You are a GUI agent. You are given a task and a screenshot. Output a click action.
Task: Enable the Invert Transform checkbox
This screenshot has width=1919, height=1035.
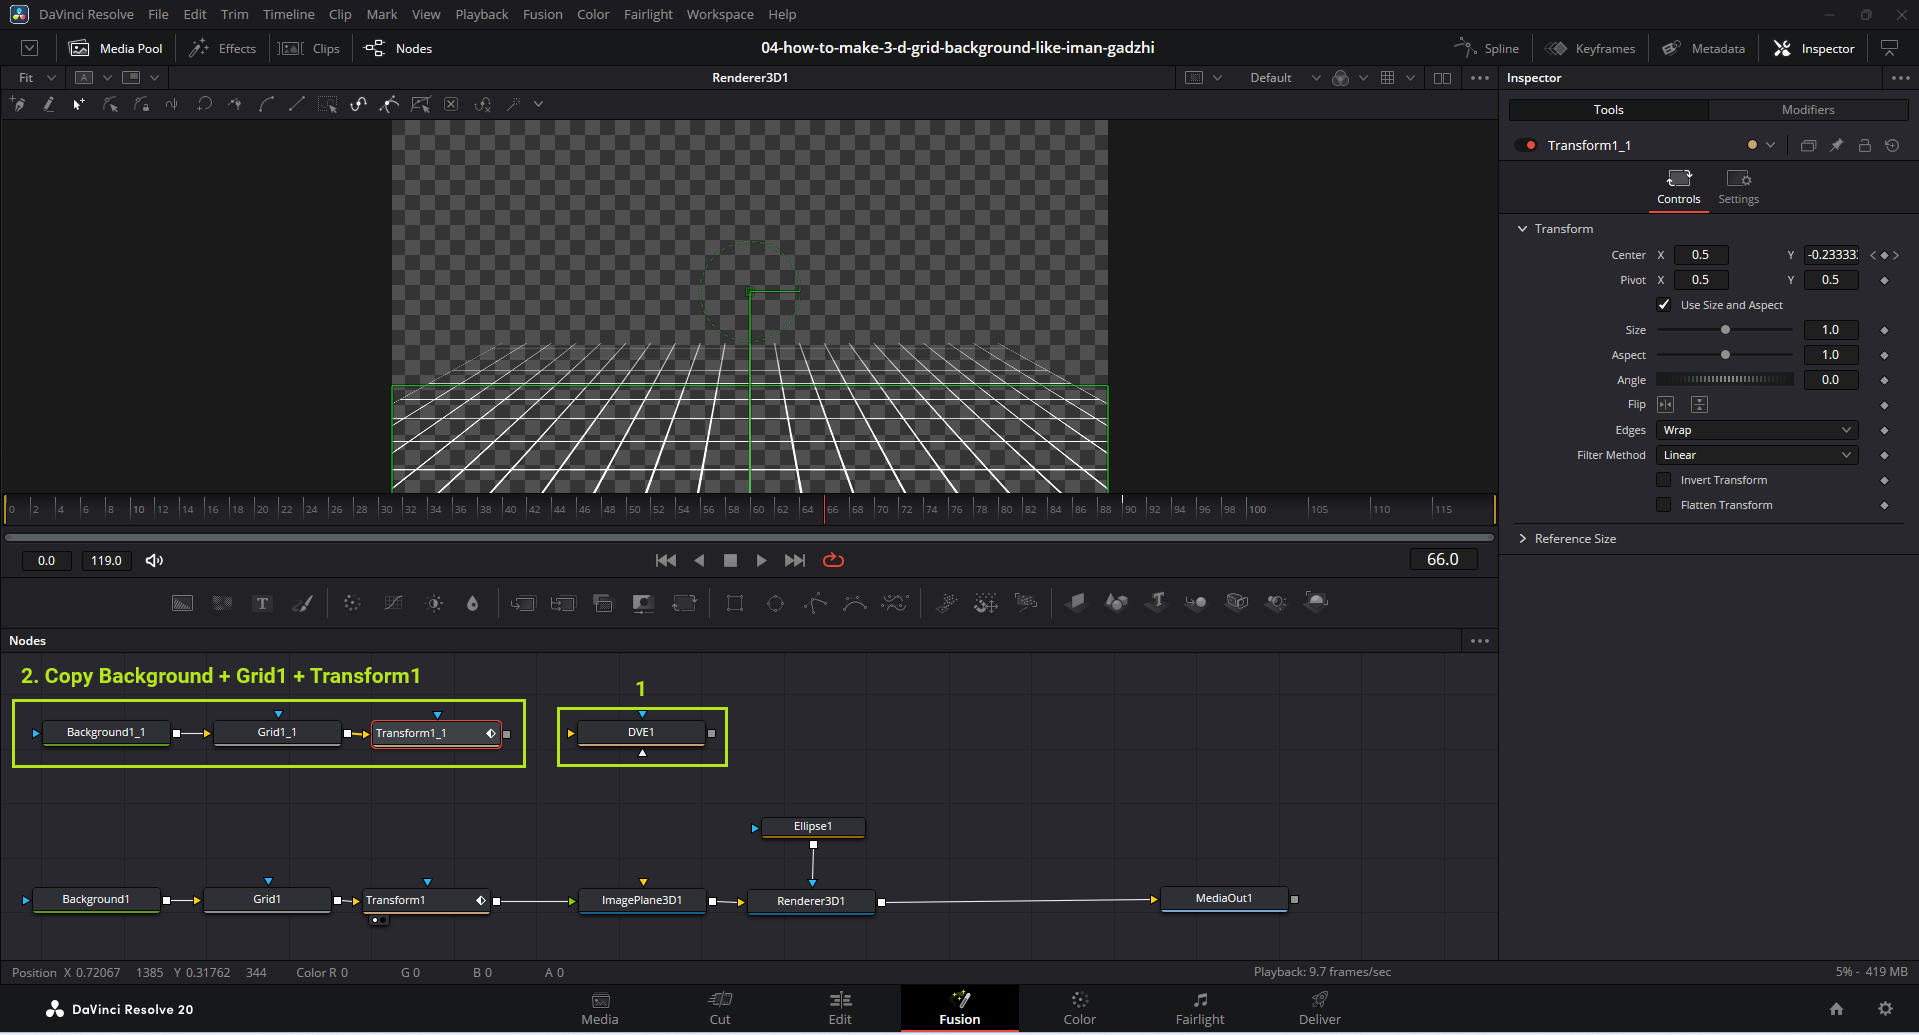coord(1664,480)
